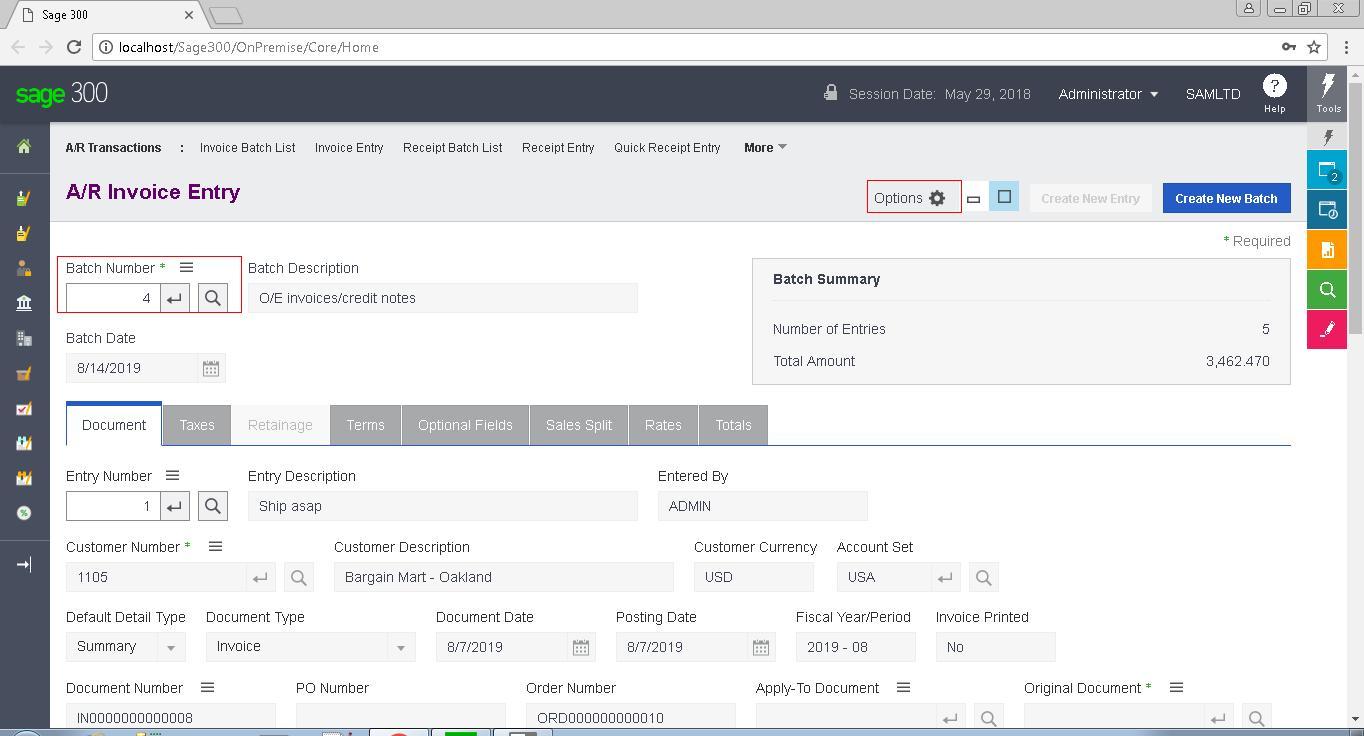
Task: Open the green percent sidebar icon
Action: tap(24, 513)
